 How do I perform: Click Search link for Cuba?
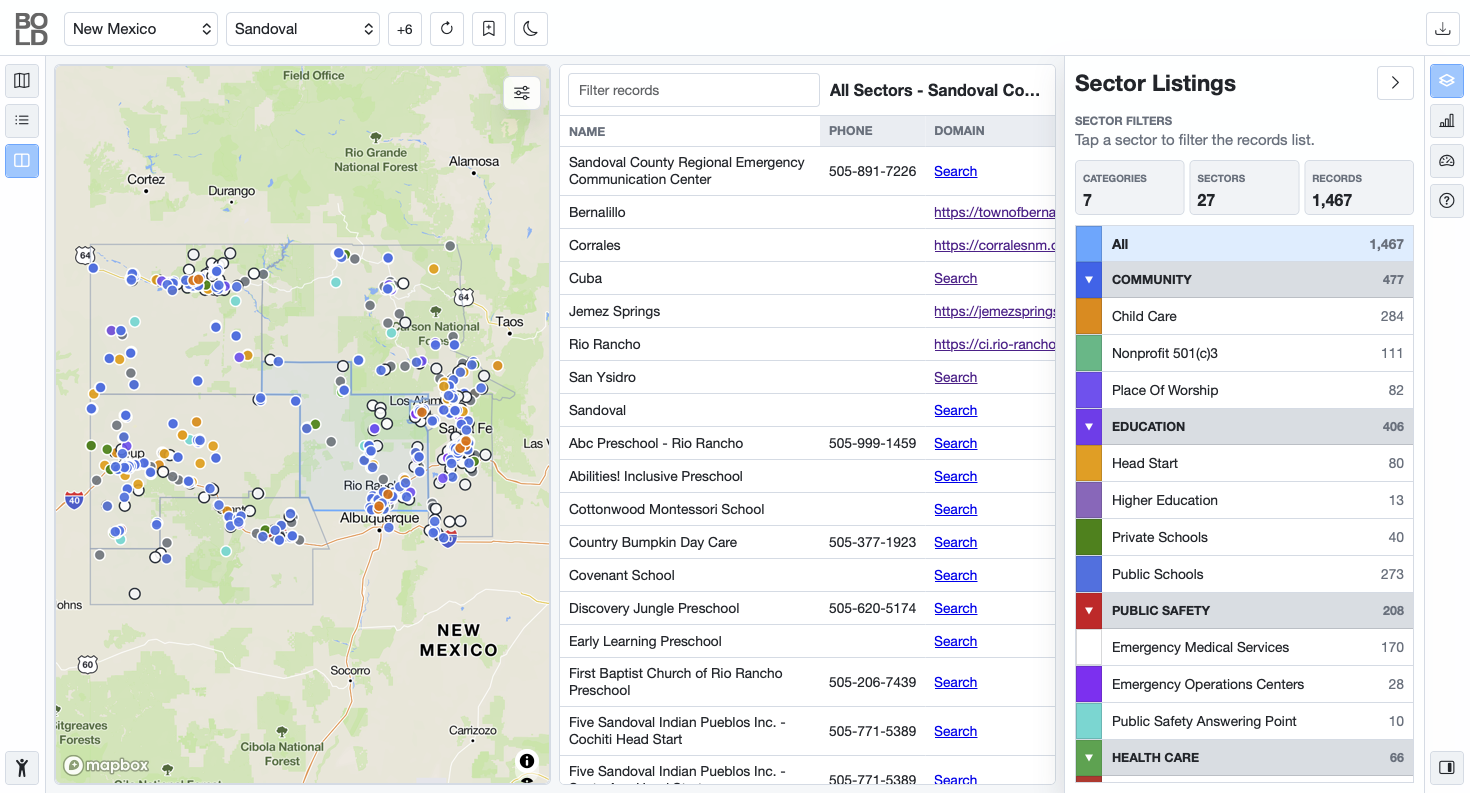click(955, 278)
